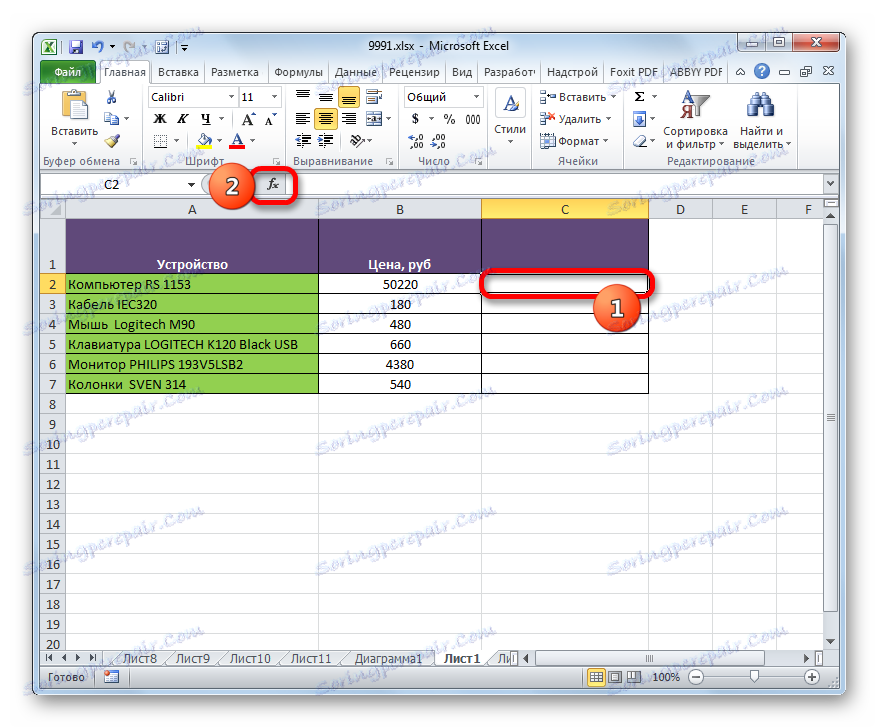Expand the formula bar chevron
The image size is (879, 728).
830,183
